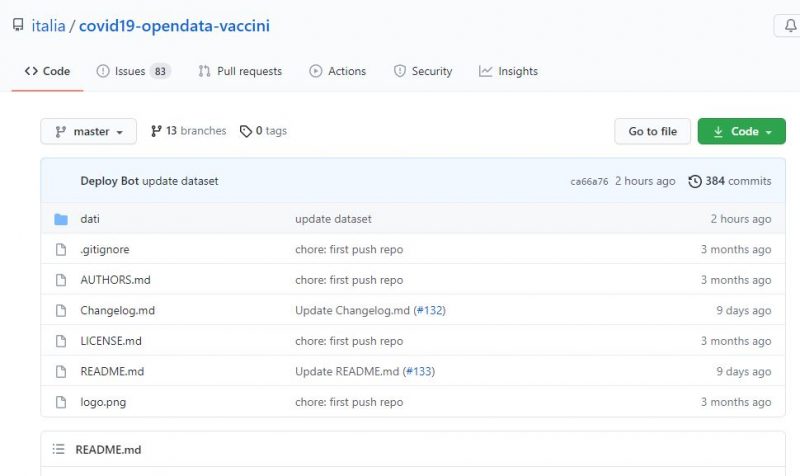800x476 pixels.
Task: Open the Changelog.md file
Action: point(117,310)
